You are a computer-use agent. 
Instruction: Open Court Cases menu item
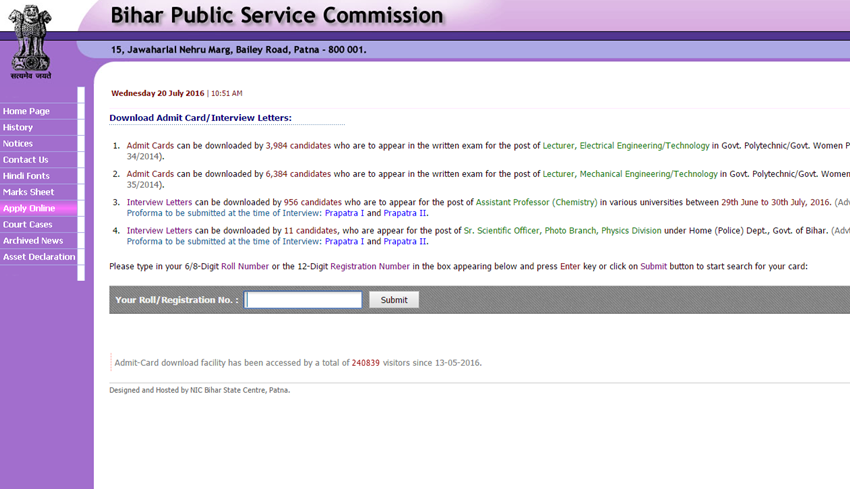click(28, 225)
